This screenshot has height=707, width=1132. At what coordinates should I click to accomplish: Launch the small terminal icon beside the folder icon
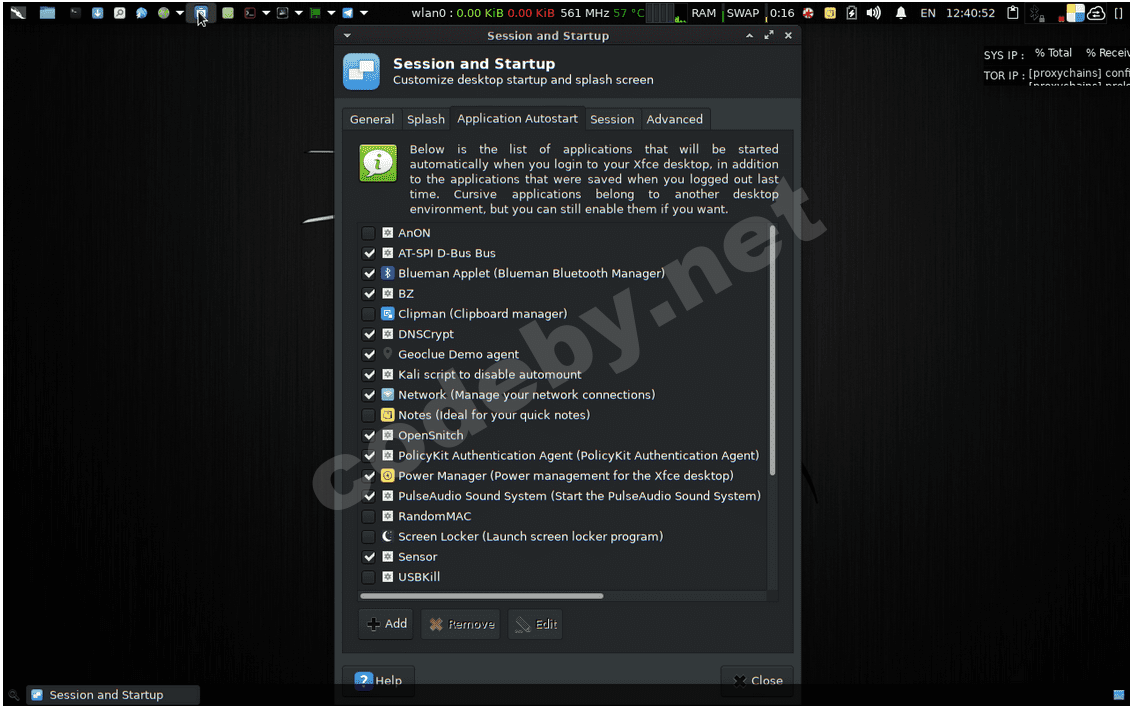coord(75,13)
